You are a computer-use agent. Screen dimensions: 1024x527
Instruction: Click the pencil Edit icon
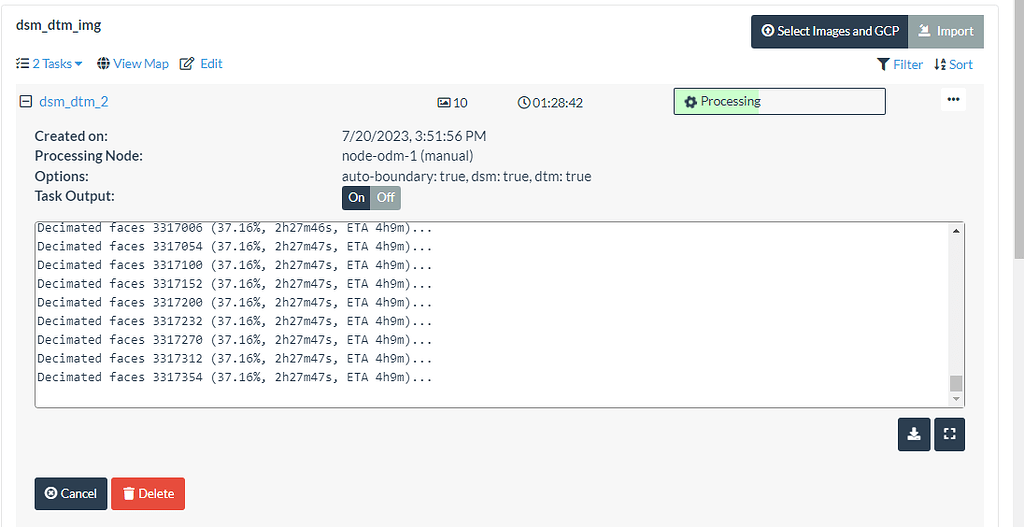(186, 64)
